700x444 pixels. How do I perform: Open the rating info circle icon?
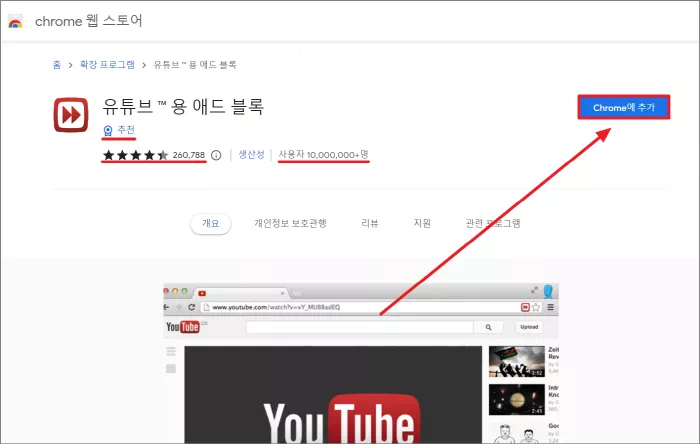tap(216, 155)
